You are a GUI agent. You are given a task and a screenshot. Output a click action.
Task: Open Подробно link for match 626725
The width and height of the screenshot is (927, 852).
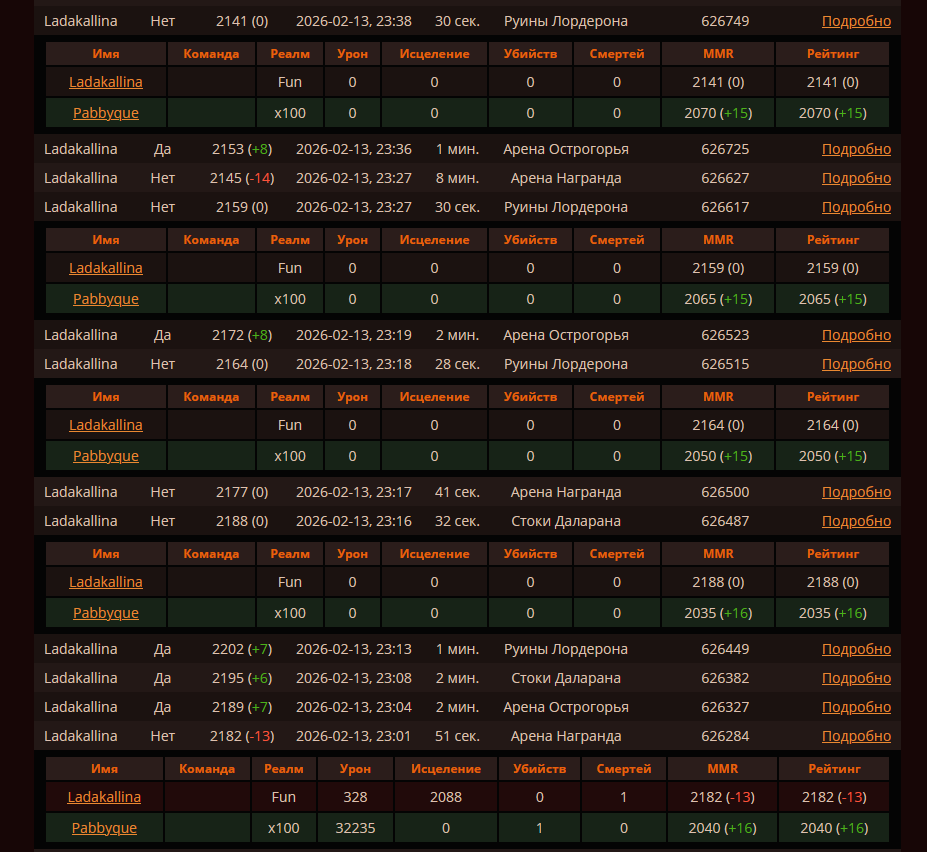pyautogui.click(x=856, y=149)
